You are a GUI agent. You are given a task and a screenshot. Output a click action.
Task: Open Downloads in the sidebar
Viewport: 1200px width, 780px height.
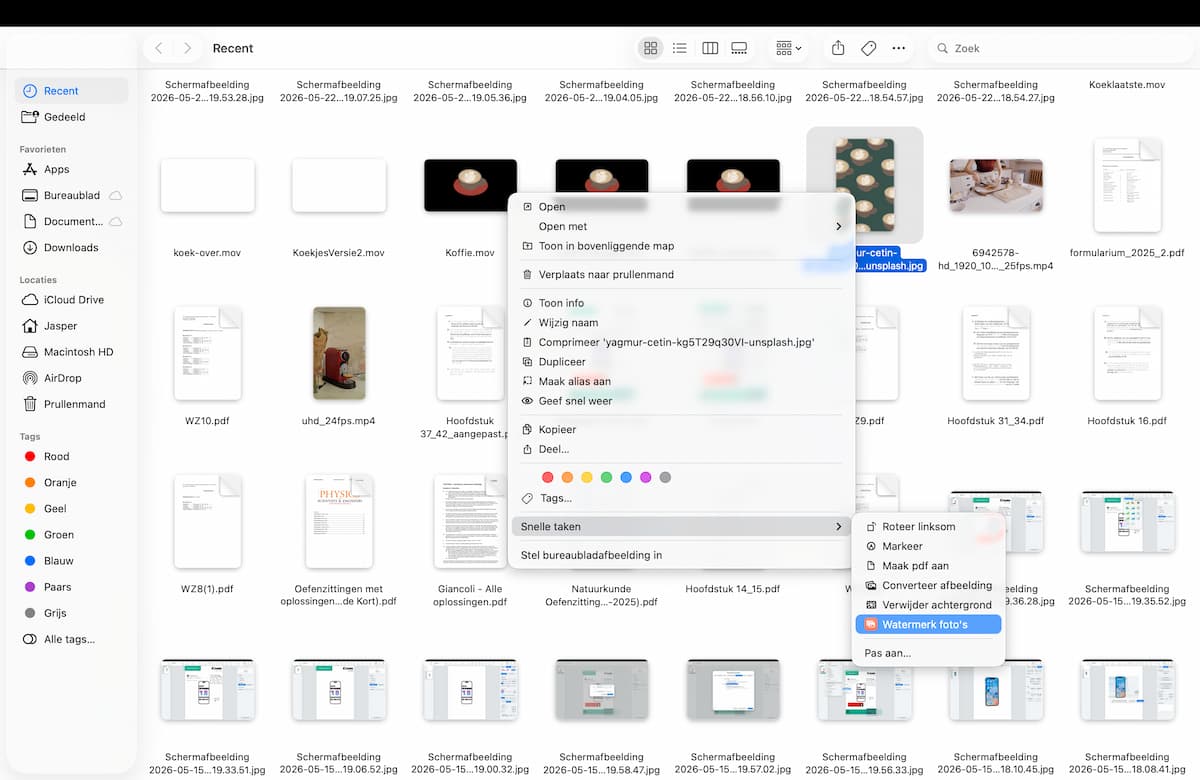pos(71,247)
